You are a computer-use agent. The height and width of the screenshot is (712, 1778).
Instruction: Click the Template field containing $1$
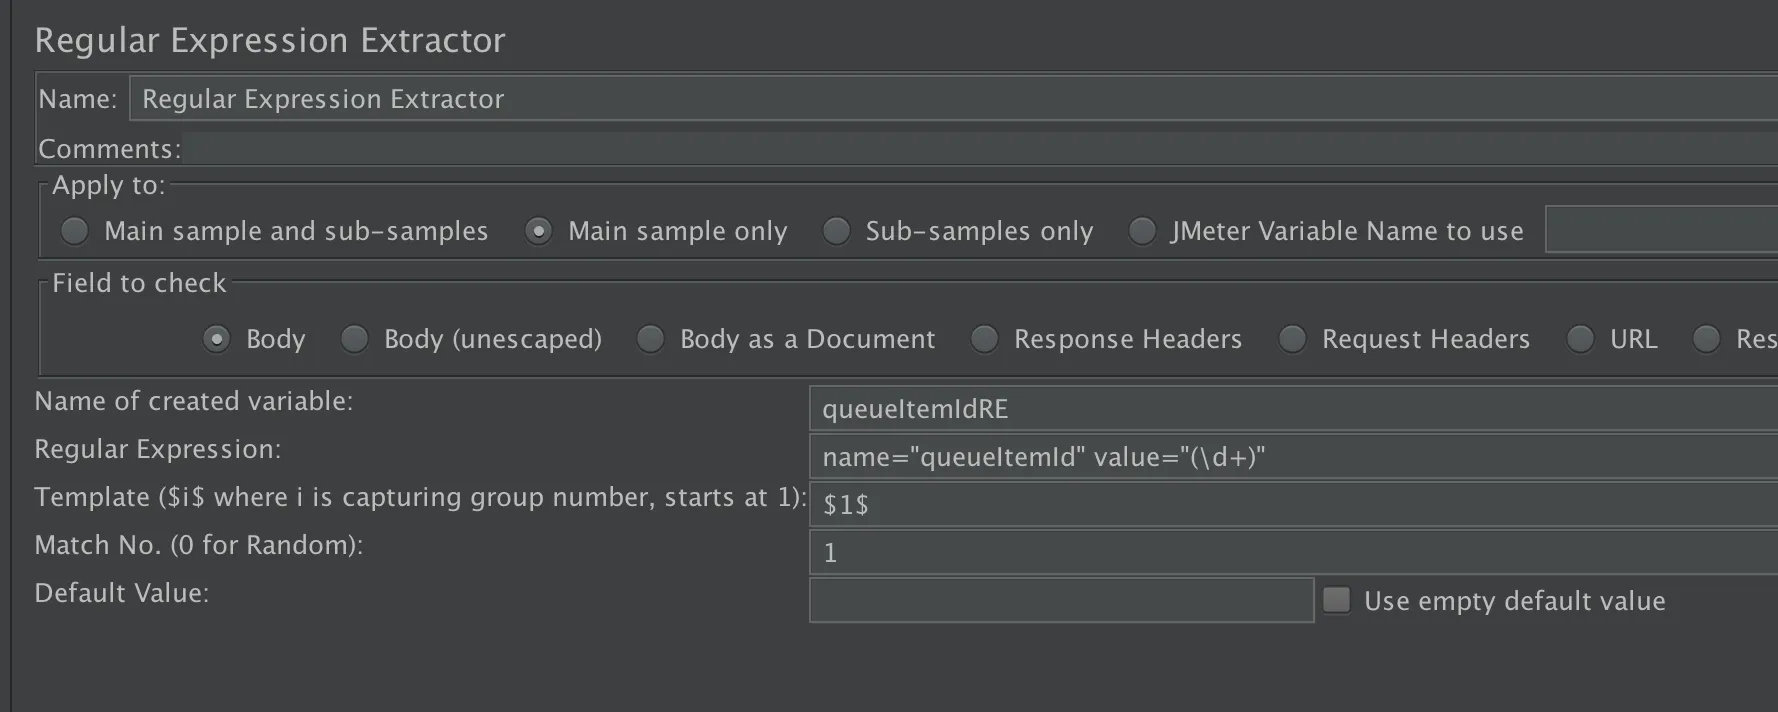(1290, 505)
